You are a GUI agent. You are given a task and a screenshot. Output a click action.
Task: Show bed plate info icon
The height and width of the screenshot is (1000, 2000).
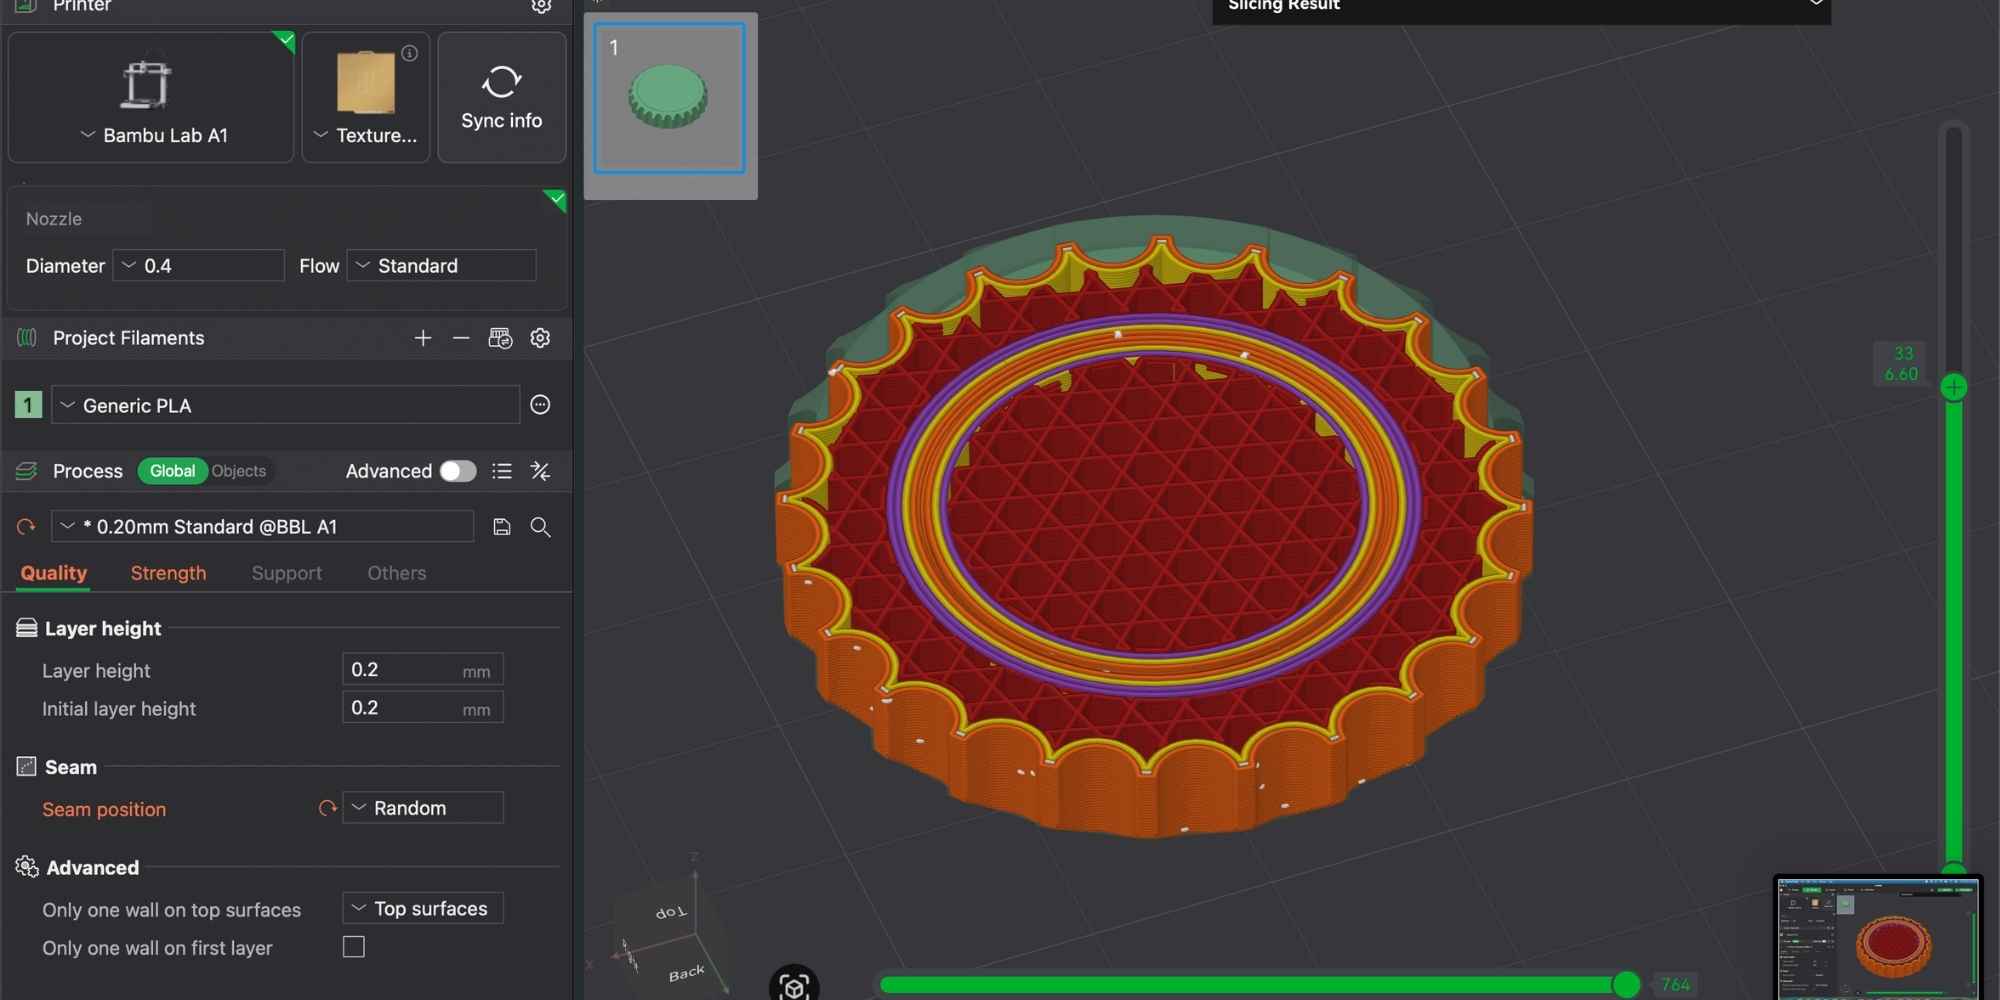tap(410, 53)
